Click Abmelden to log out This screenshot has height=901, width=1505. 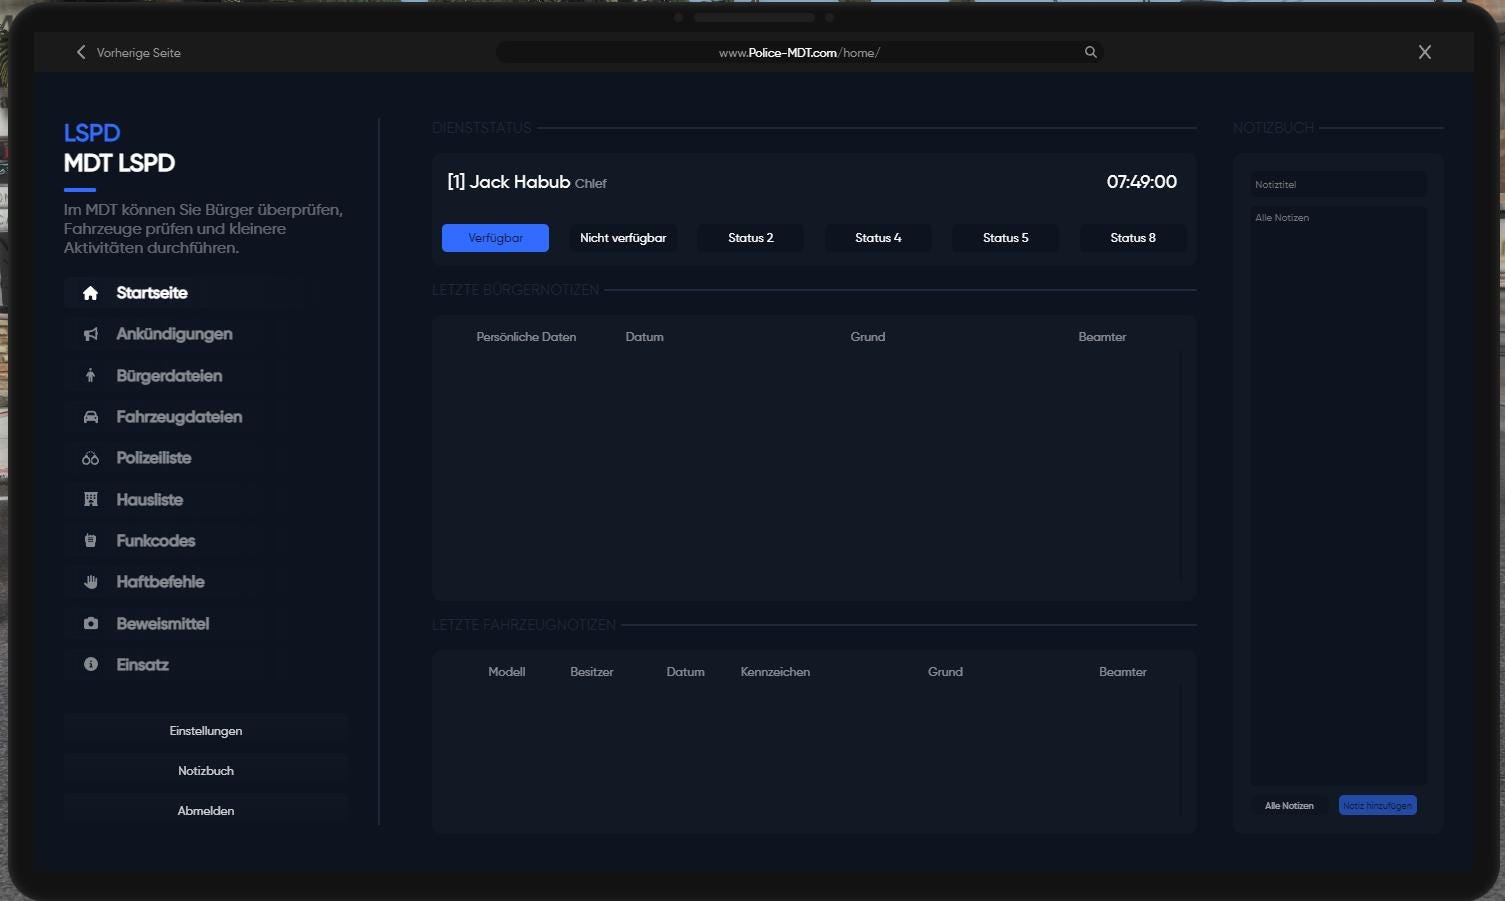coord(205,810)
